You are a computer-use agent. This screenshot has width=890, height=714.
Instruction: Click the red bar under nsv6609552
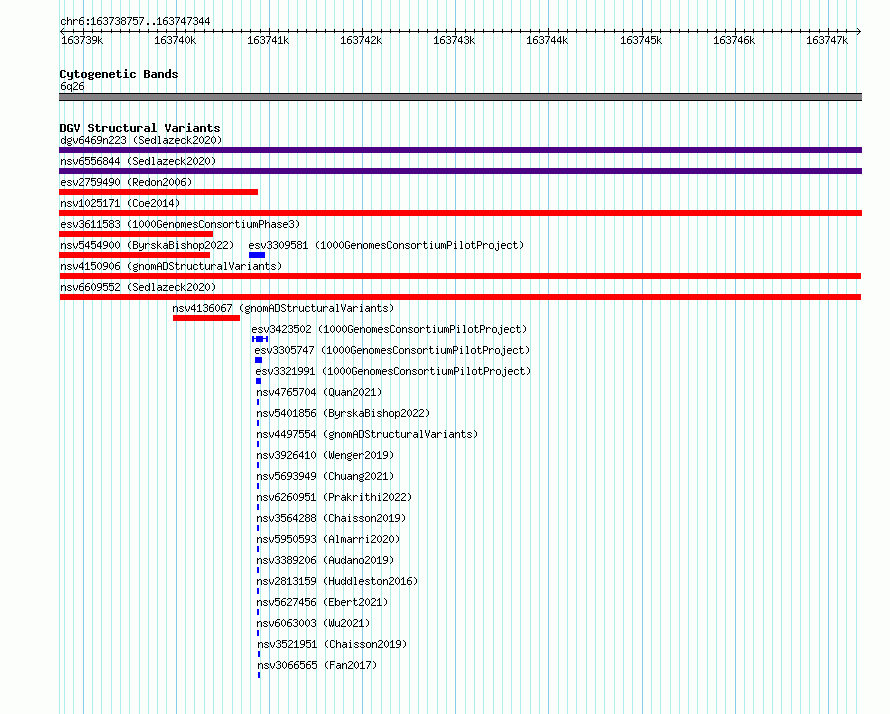pos(460,297)
